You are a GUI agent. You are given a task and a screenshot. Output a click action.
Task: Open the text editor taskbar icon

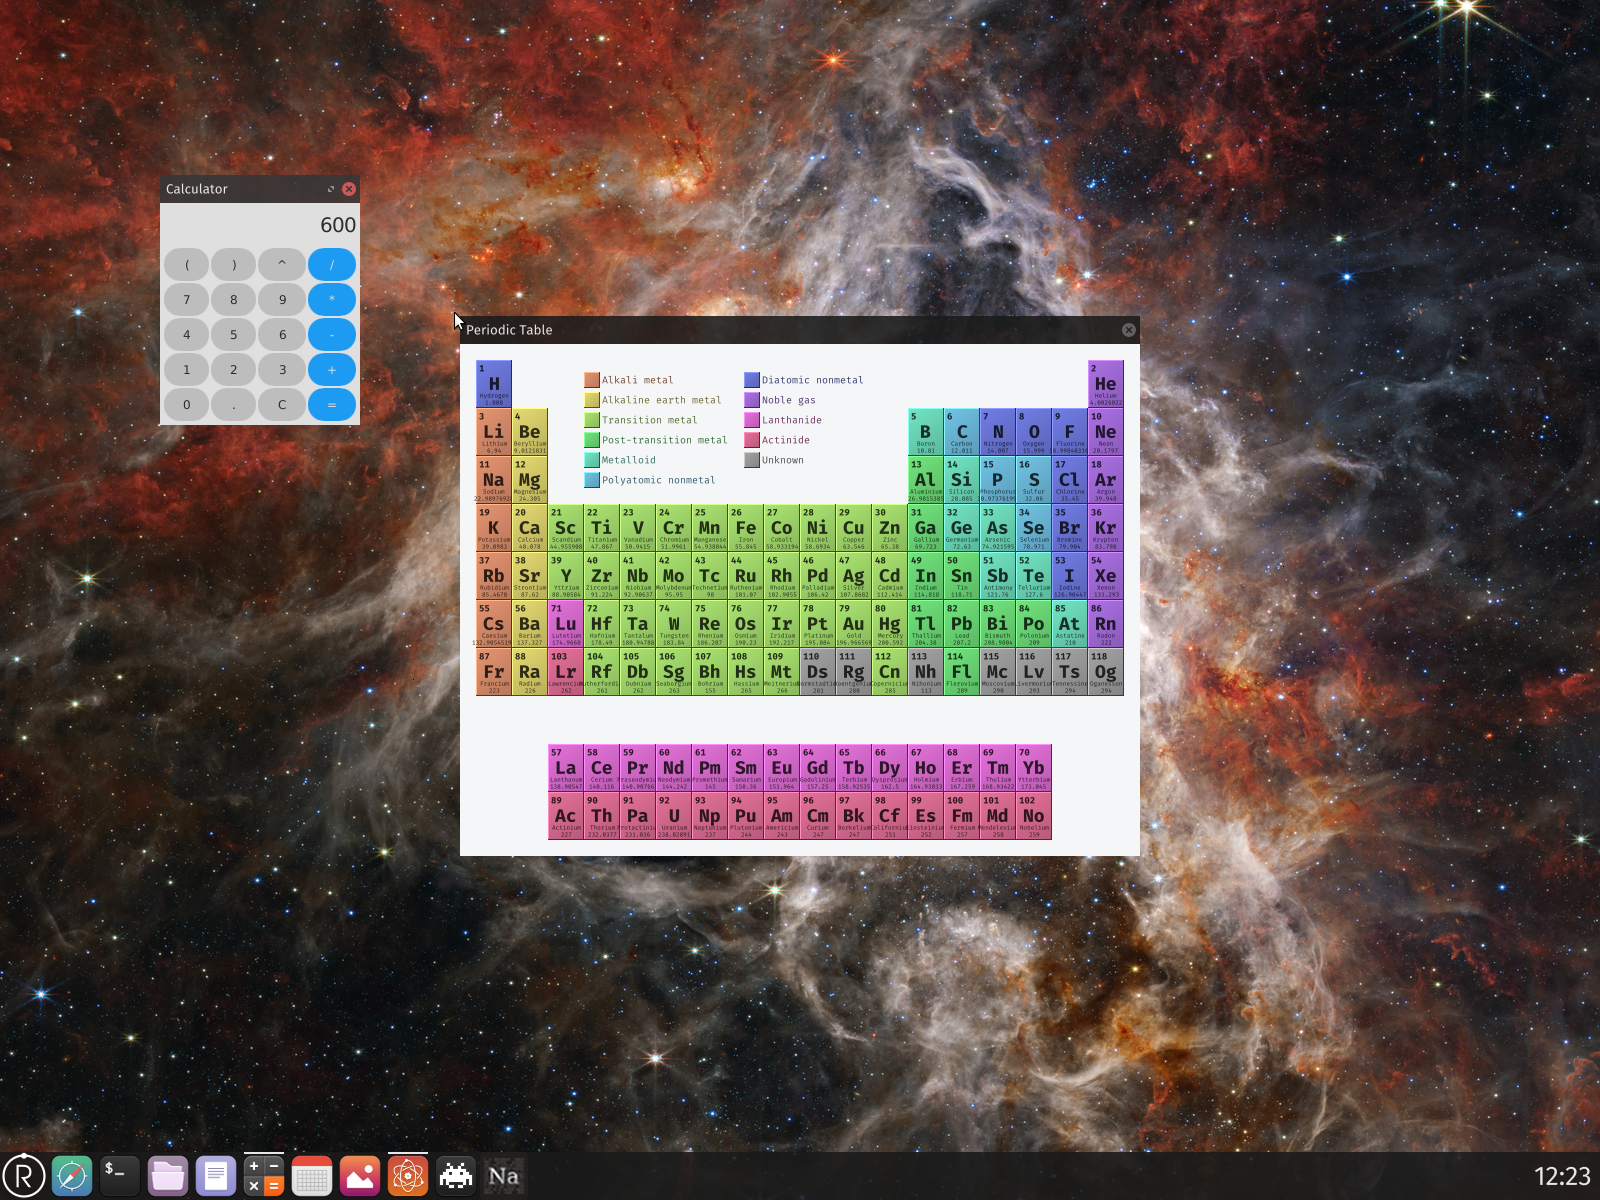click(x=216, y=1176)
